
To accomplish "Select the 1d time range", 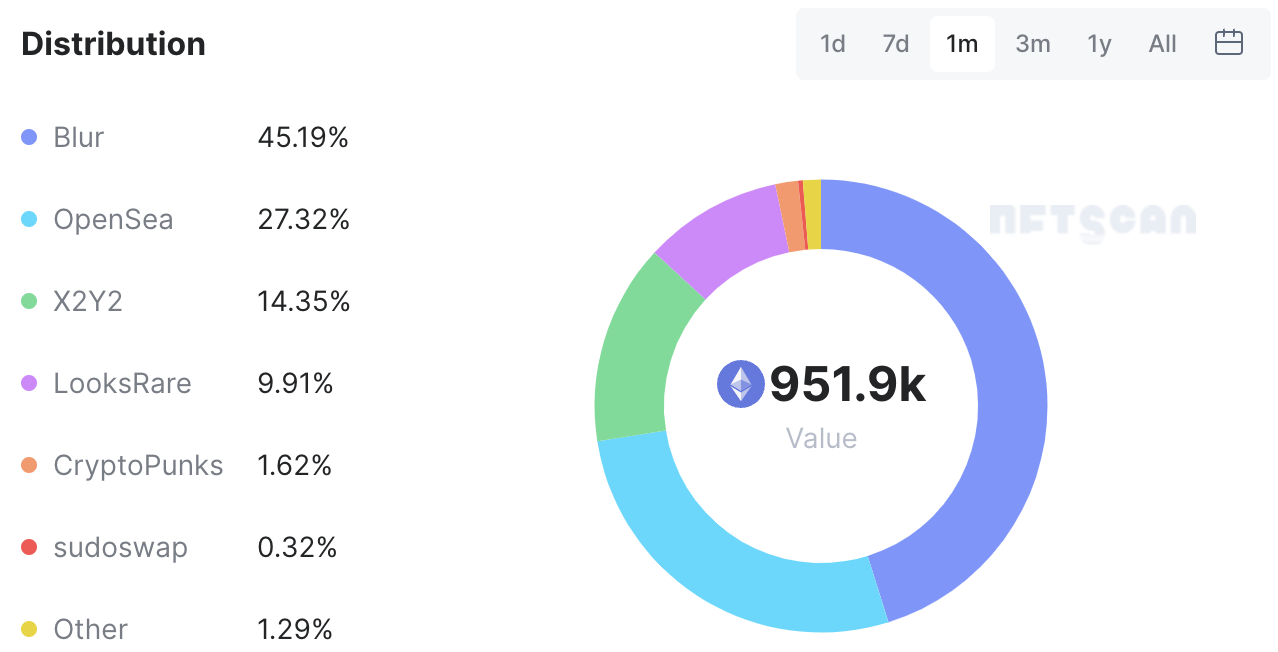I will coord(832,44).
